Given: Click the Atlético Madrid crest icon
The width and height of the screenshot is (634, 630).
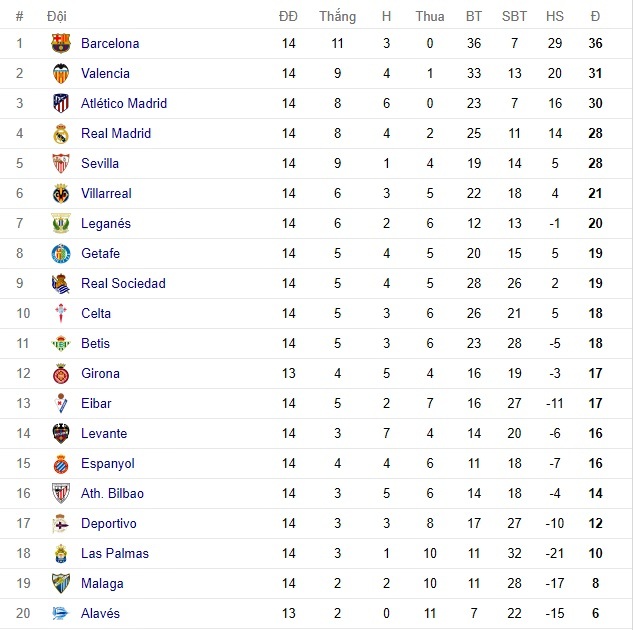Looking at the screenshot, I should [61, 104].
